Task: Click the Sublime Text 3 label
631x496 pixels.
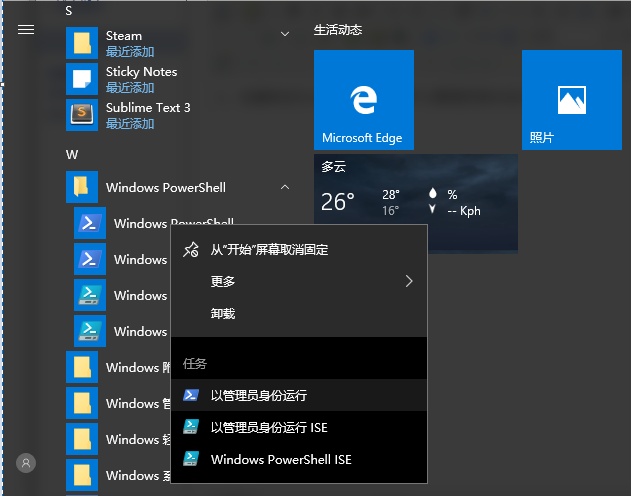Action: point(148,108)
